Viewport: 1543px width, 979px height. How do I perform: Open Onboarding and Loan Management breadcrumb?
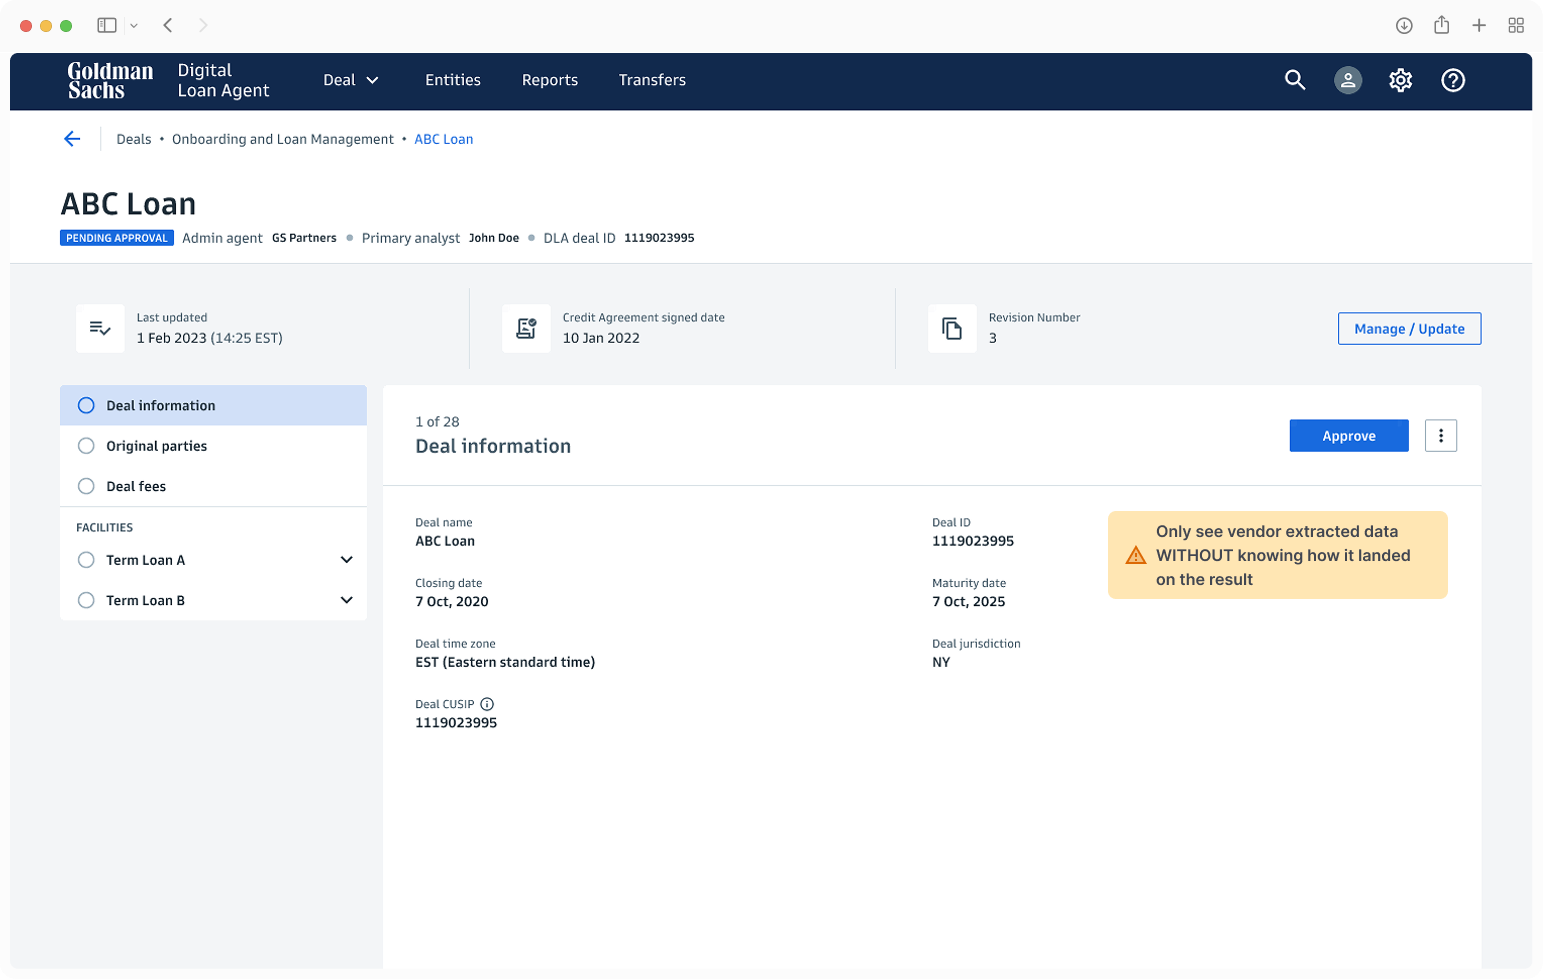point(283,139)
